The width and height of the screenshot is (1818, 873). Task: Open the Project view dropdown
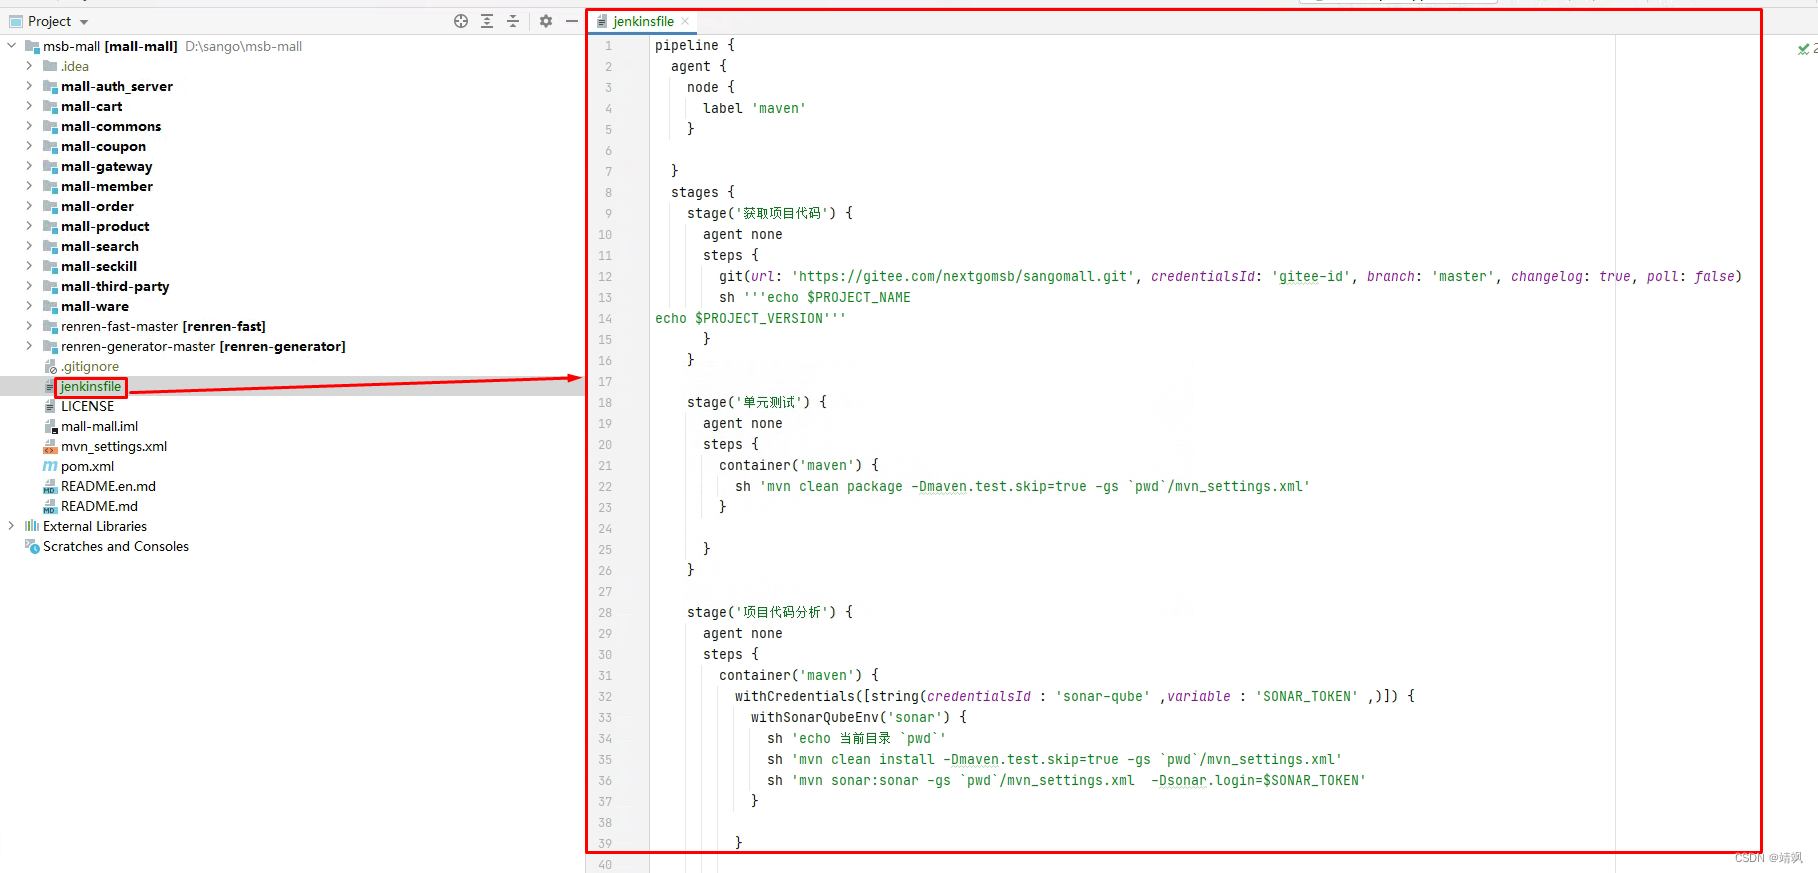[84, 22]
